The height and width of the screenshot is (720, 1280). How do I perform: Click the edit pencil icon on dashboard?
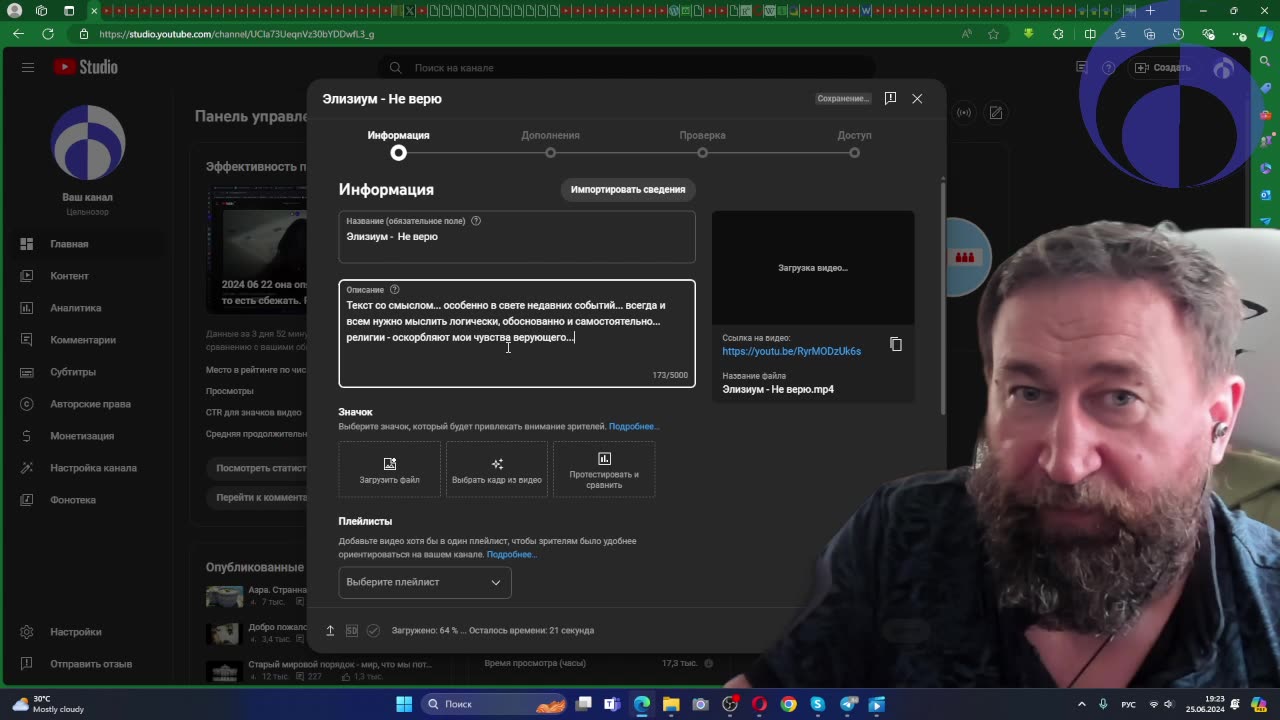coord(996,113)
